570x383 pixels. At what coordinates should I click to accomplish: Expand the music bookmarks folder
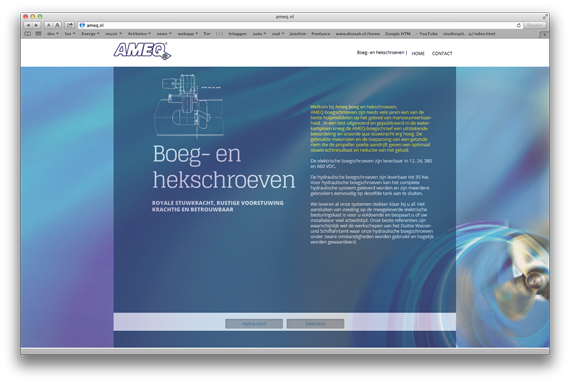click(x=113, y=33)
